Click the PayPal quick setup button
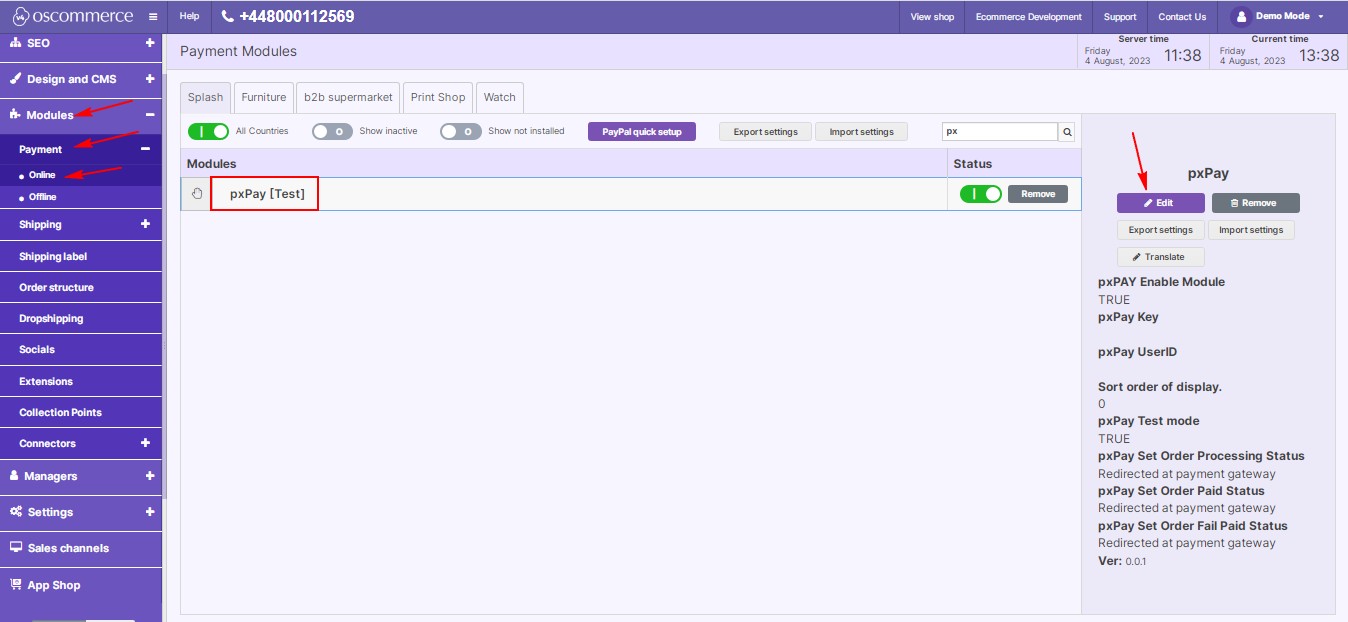Screen dimensions: 1348x622 click(642, 132)
